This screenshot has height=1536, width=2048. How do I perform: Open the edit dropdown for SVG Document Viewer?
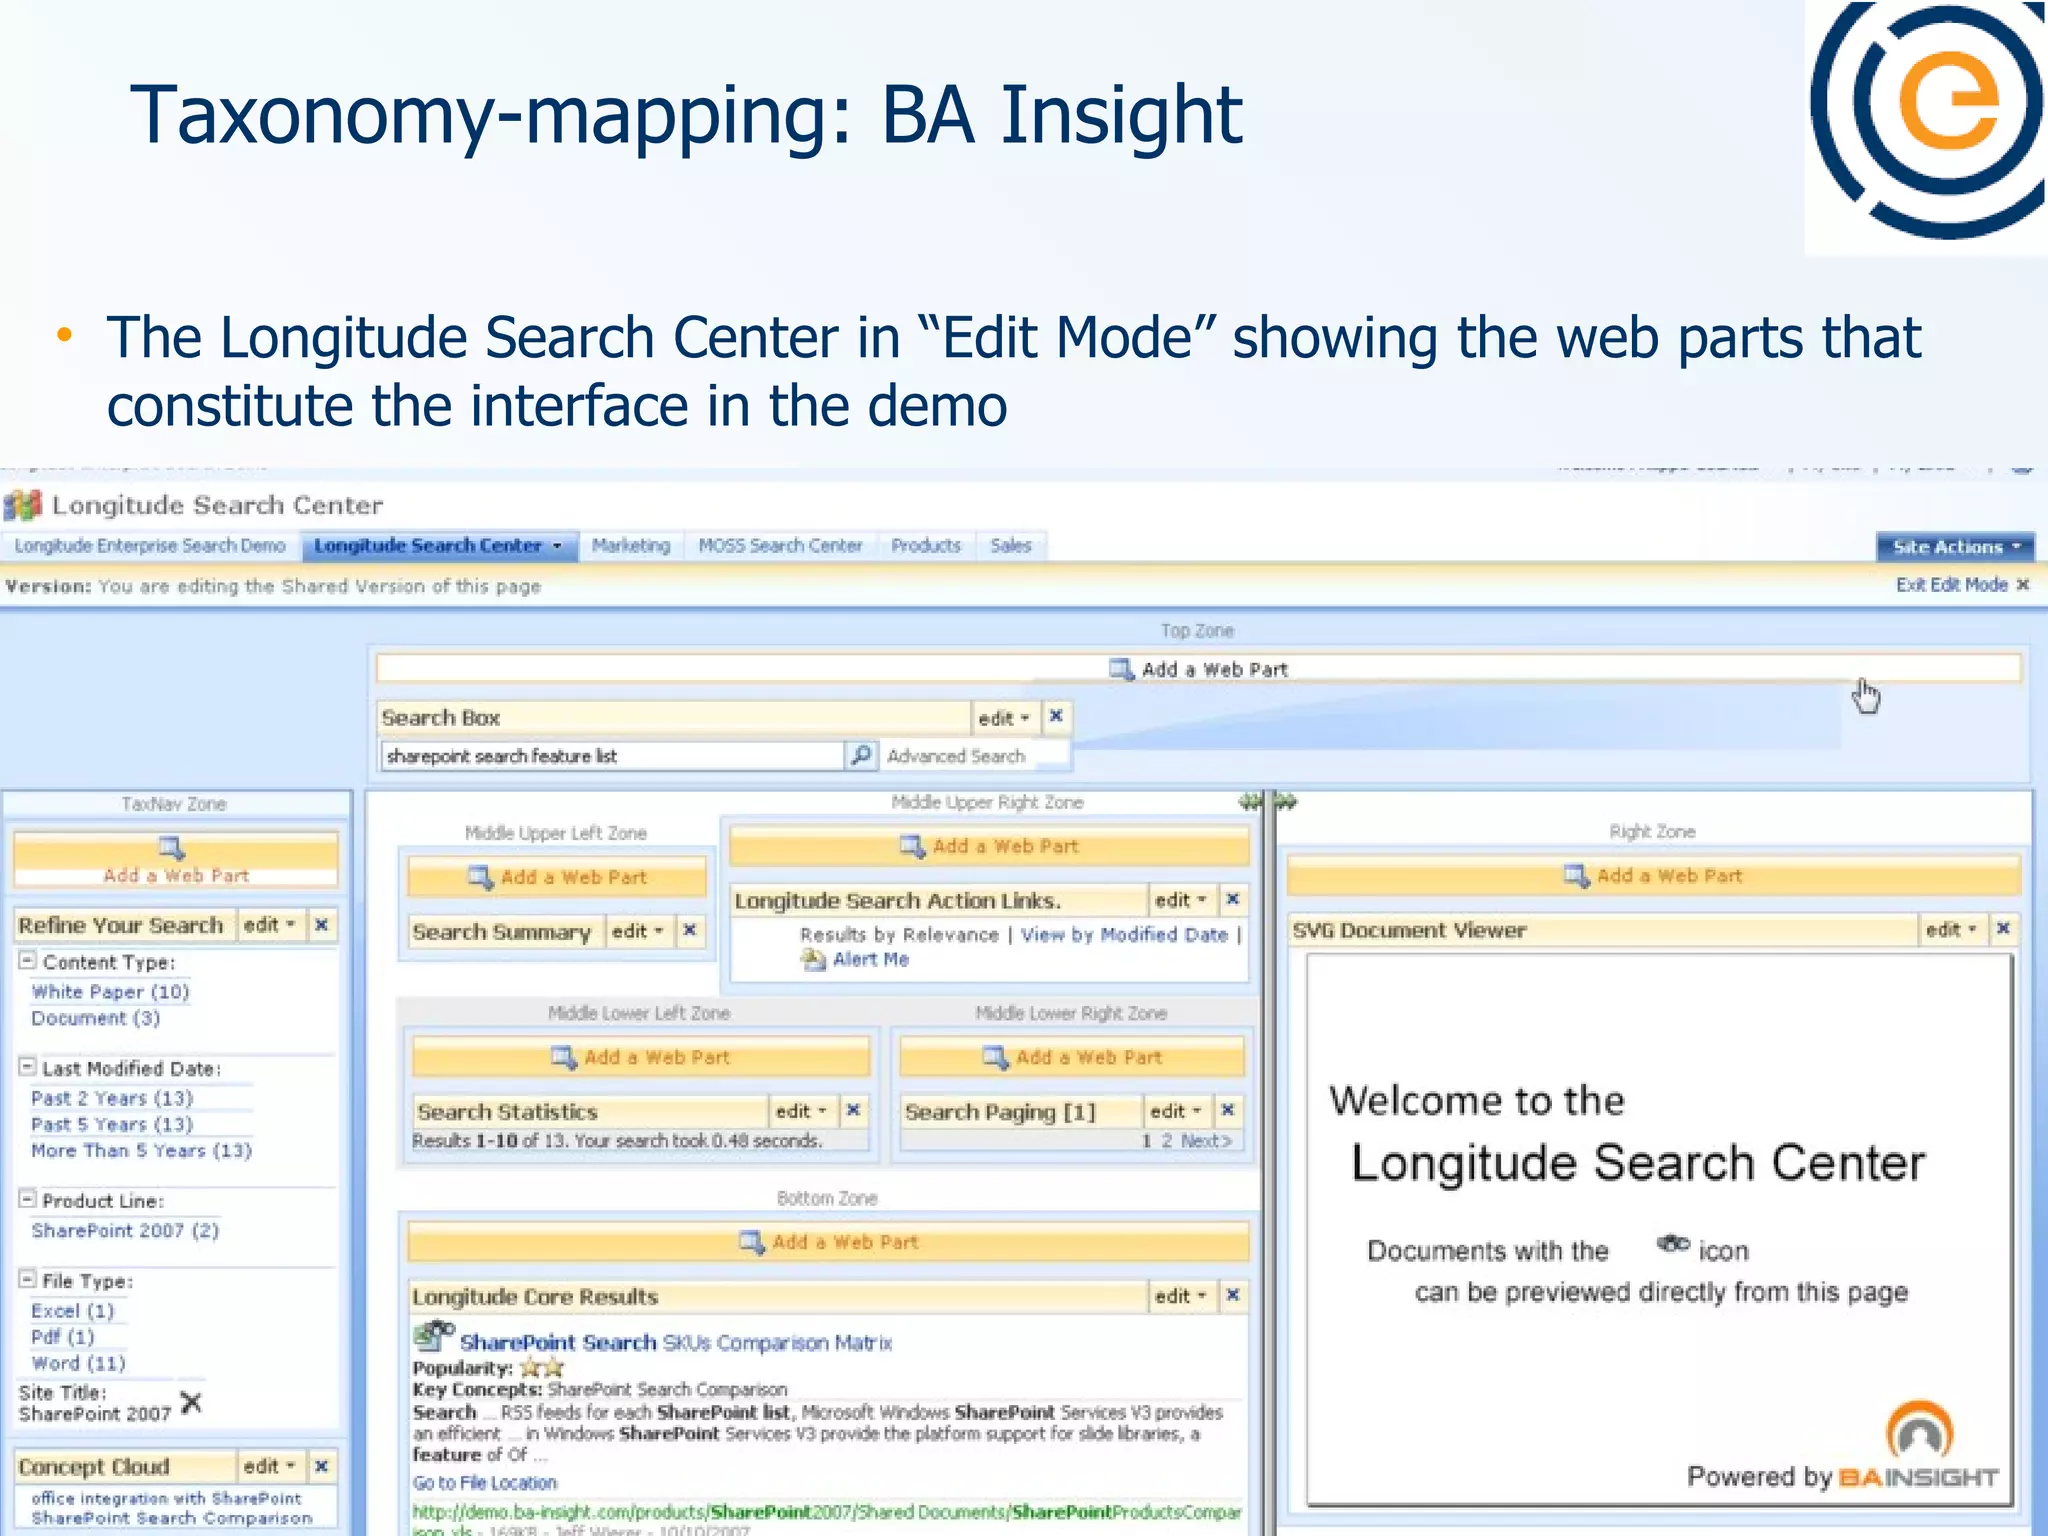pos(1952,930)
